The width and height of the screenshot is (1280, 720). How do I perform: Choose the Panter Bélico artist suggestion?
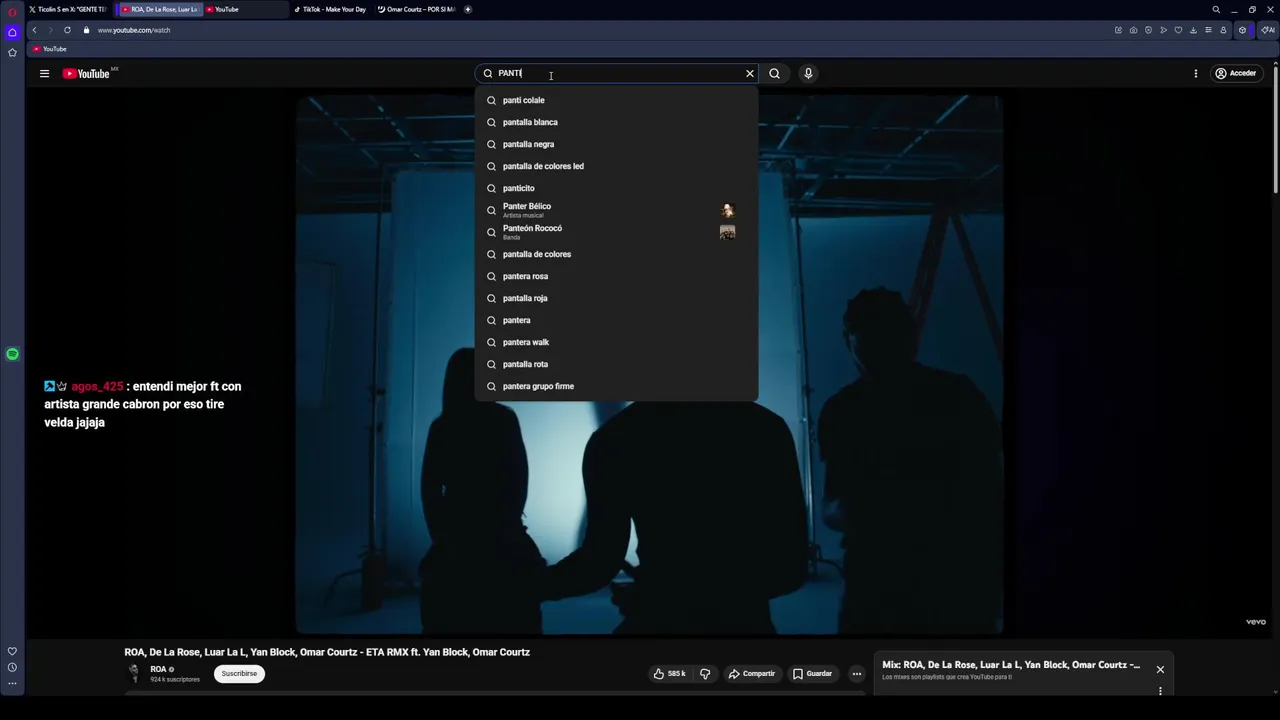tap(617, 210)
